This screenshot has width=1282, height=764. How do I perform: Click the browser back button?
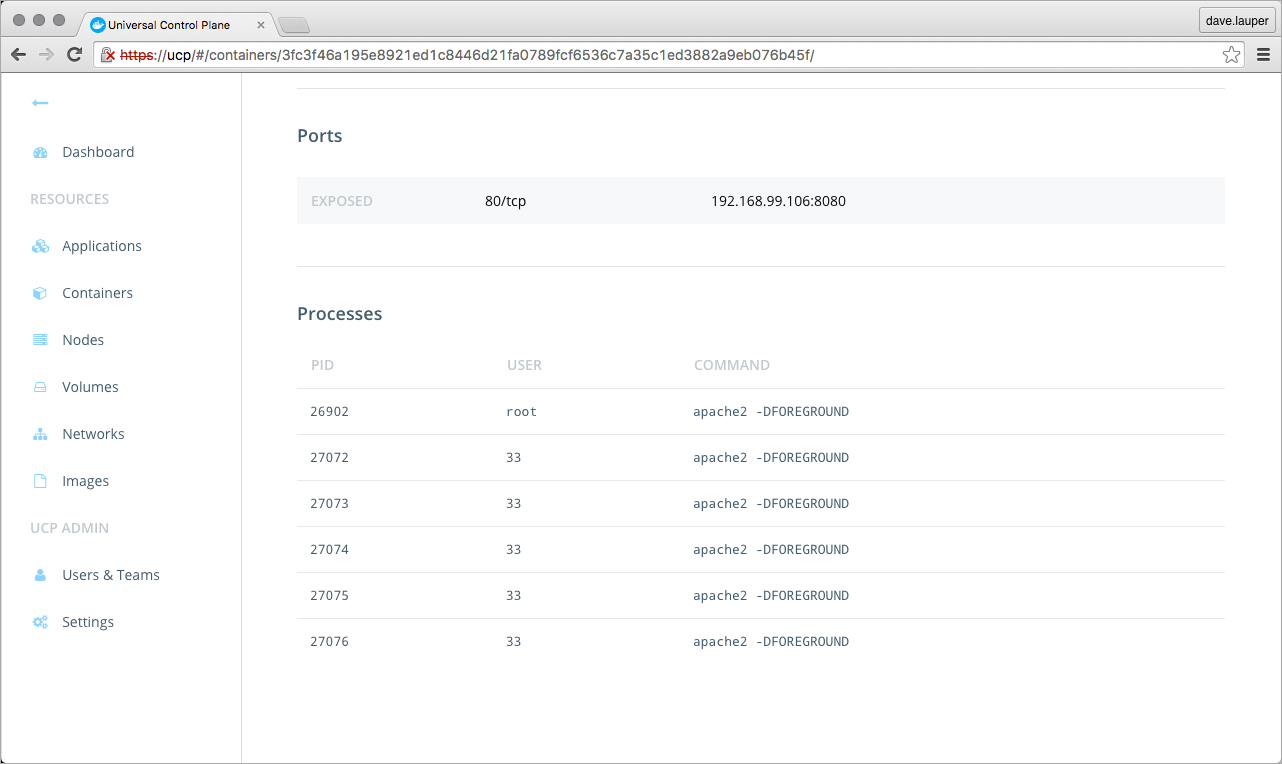18,55
